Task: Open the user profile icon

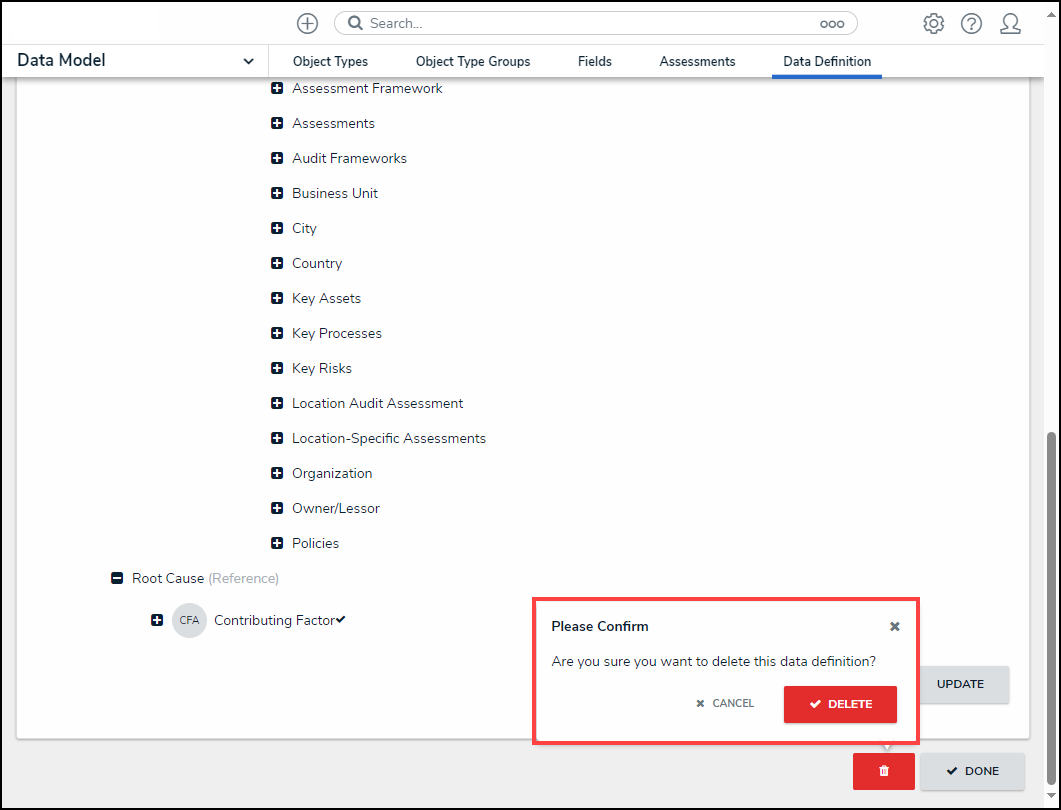Action: (x=1010, y=23)
